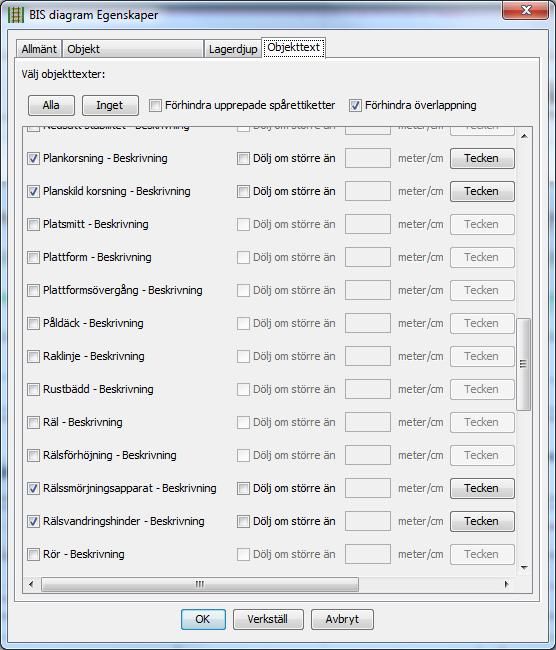Screen dimensions: 556x650
Task: Click the horizontal scrollbar thumb
Action: 200,585
